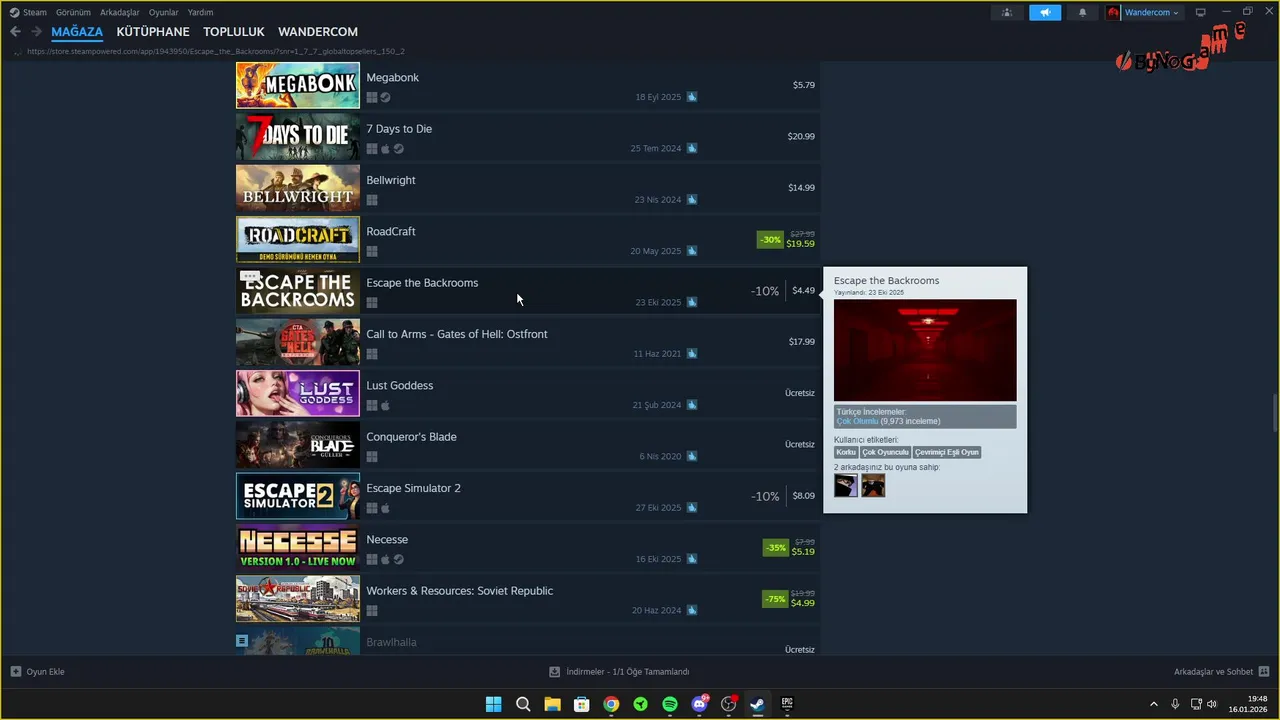Image resolution: width=1280 pixels, height=720 pixels.
Task: Click the Steam logo icon in the menu bar
Action: [x=14, y=12]
